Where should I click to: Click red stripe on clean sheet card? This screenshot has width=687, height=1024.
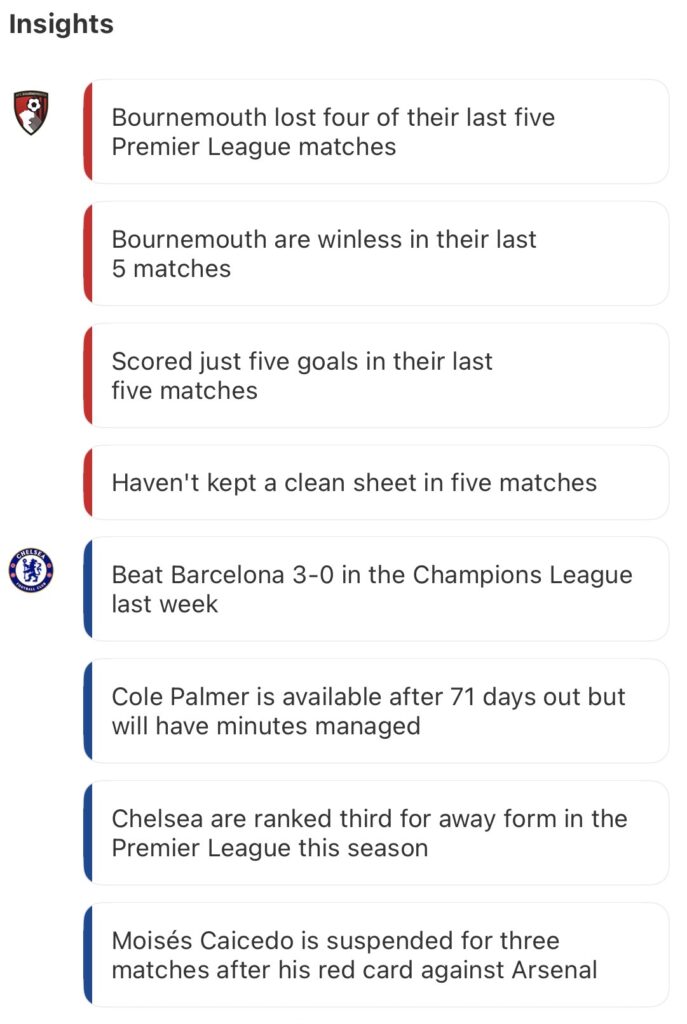(88, 483)
